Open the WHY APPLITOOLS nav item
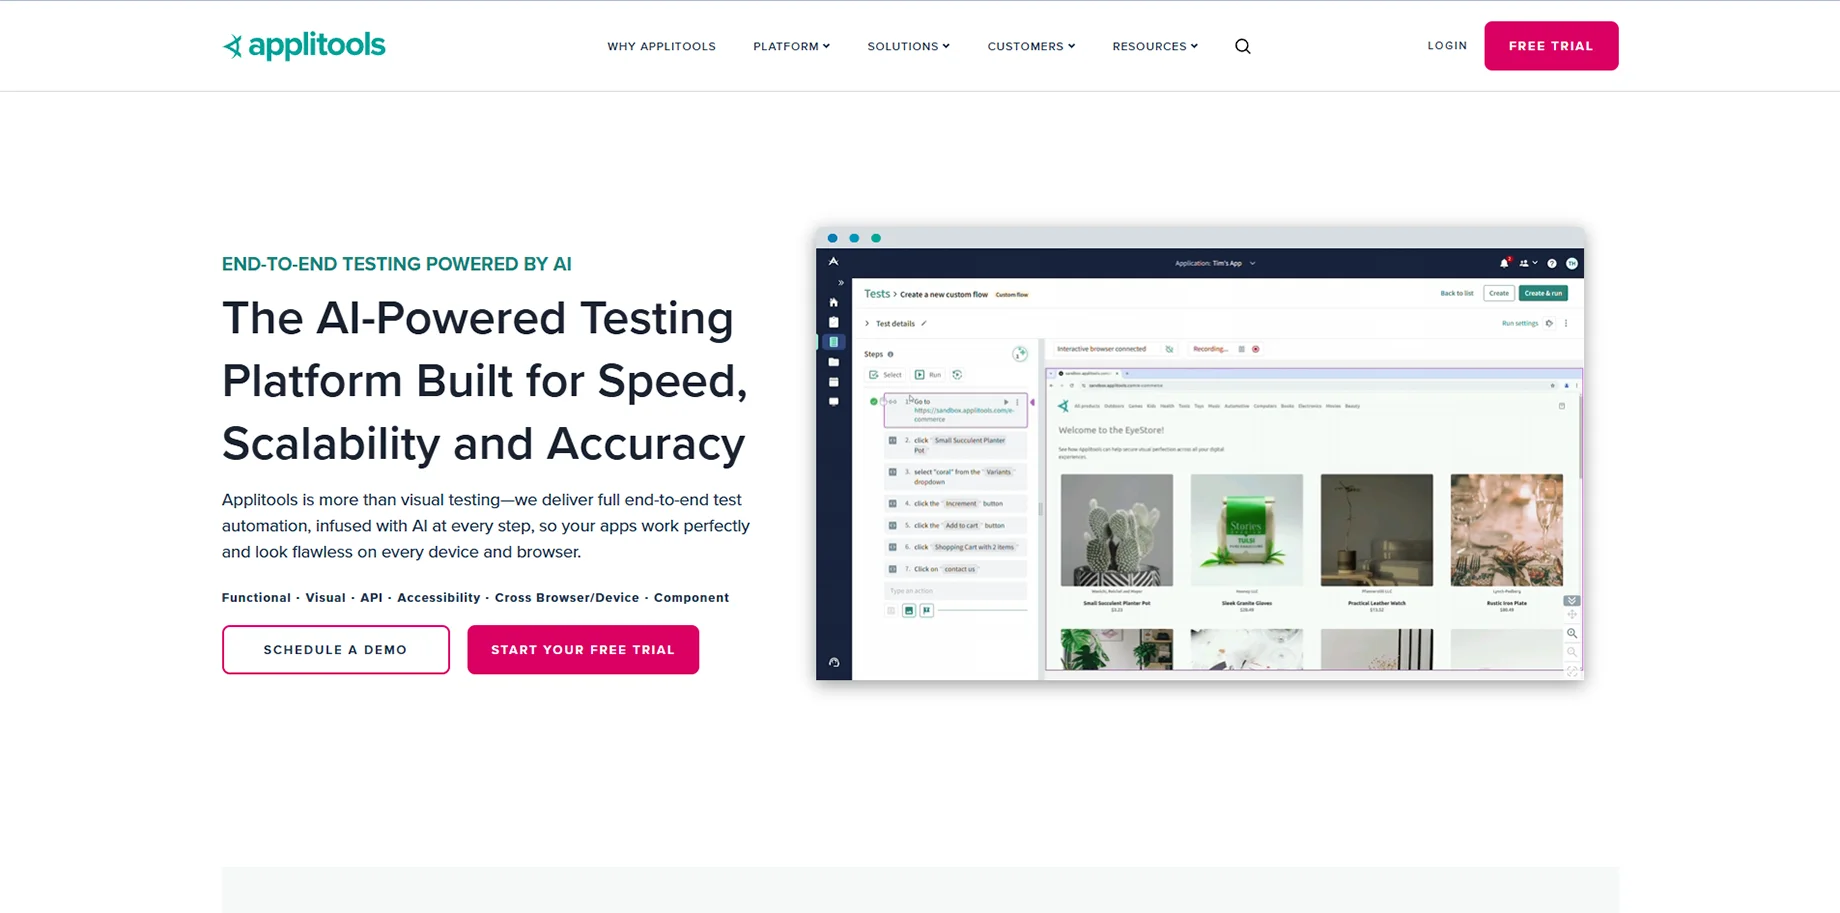The width and height of the screenshot is (1840, 913). coord(662,46)
